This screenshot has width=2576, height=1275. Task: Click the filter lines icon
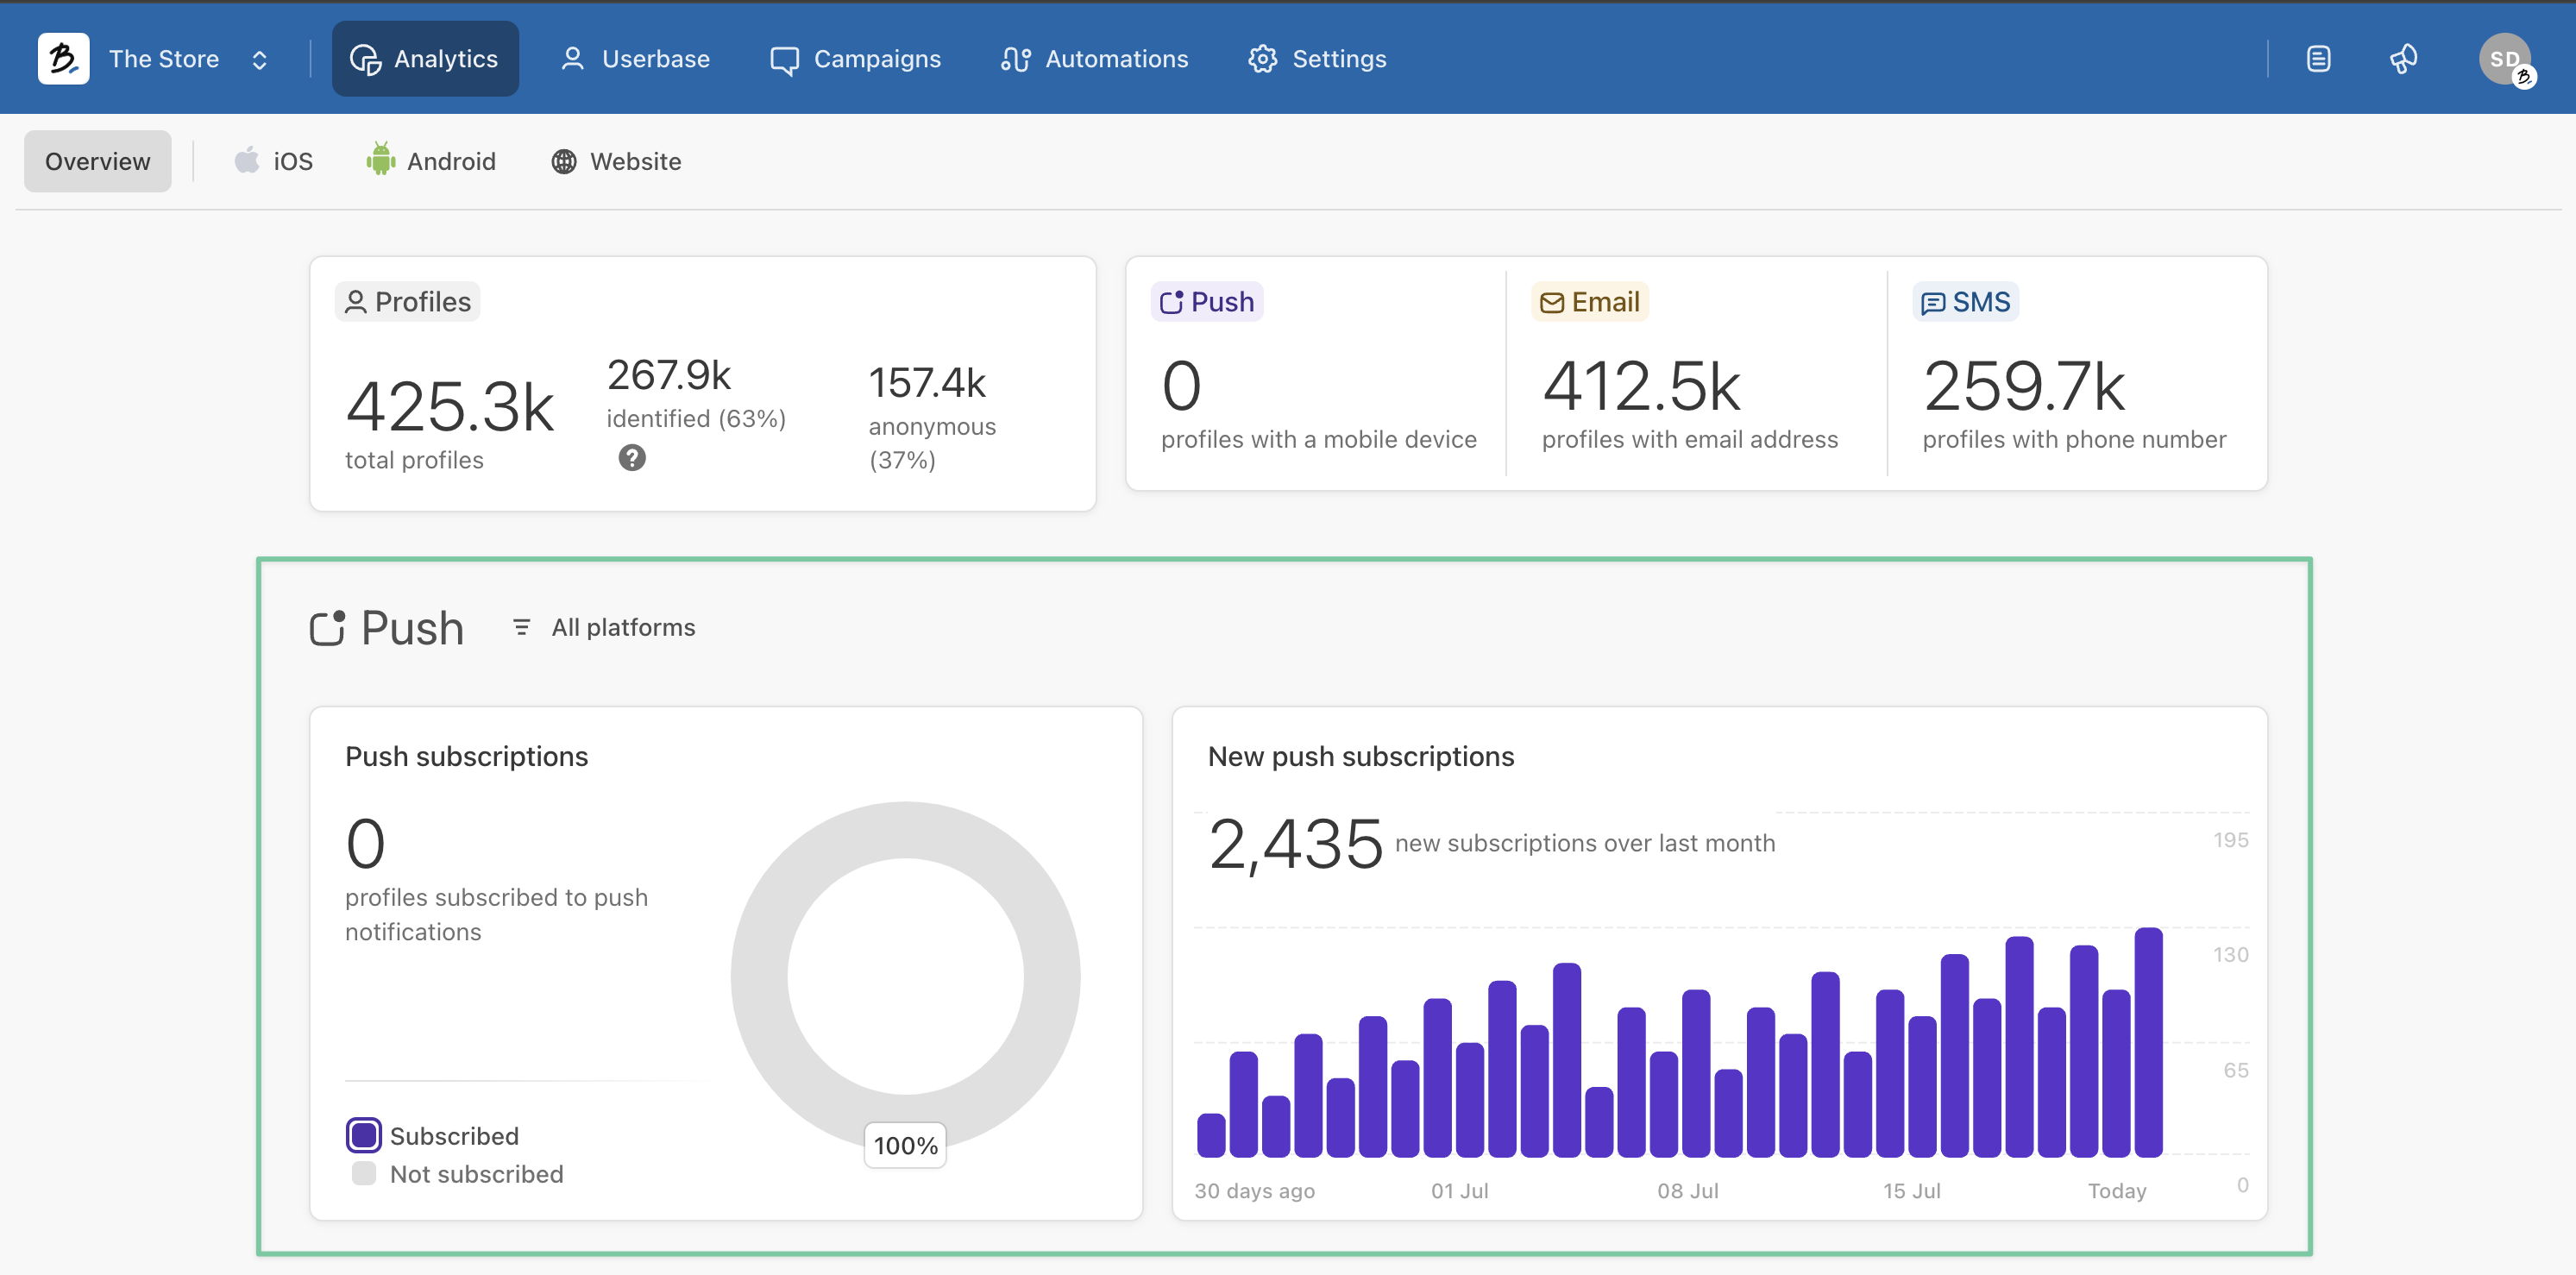point(521,627)
